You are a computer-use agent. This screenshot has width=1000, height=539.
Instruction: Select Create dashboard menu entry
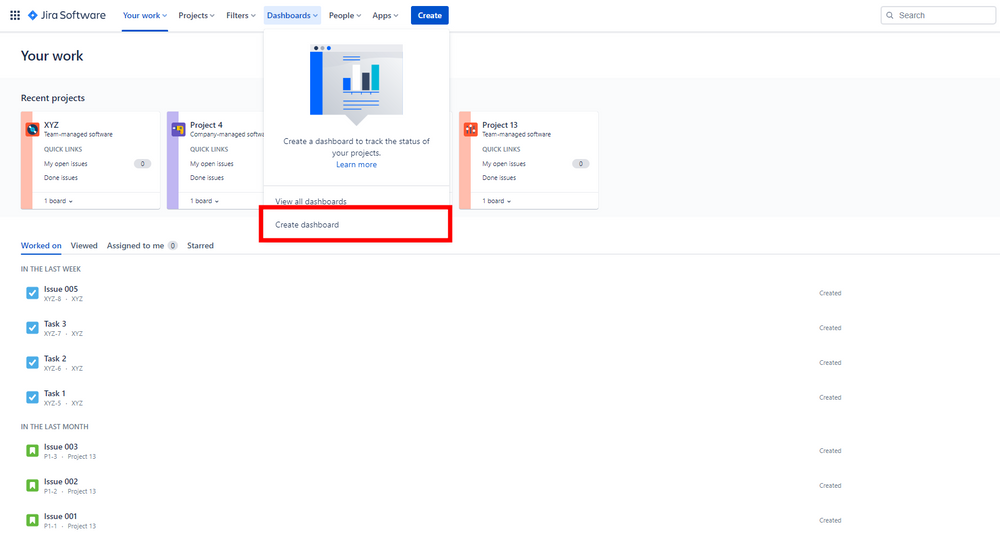356,225
